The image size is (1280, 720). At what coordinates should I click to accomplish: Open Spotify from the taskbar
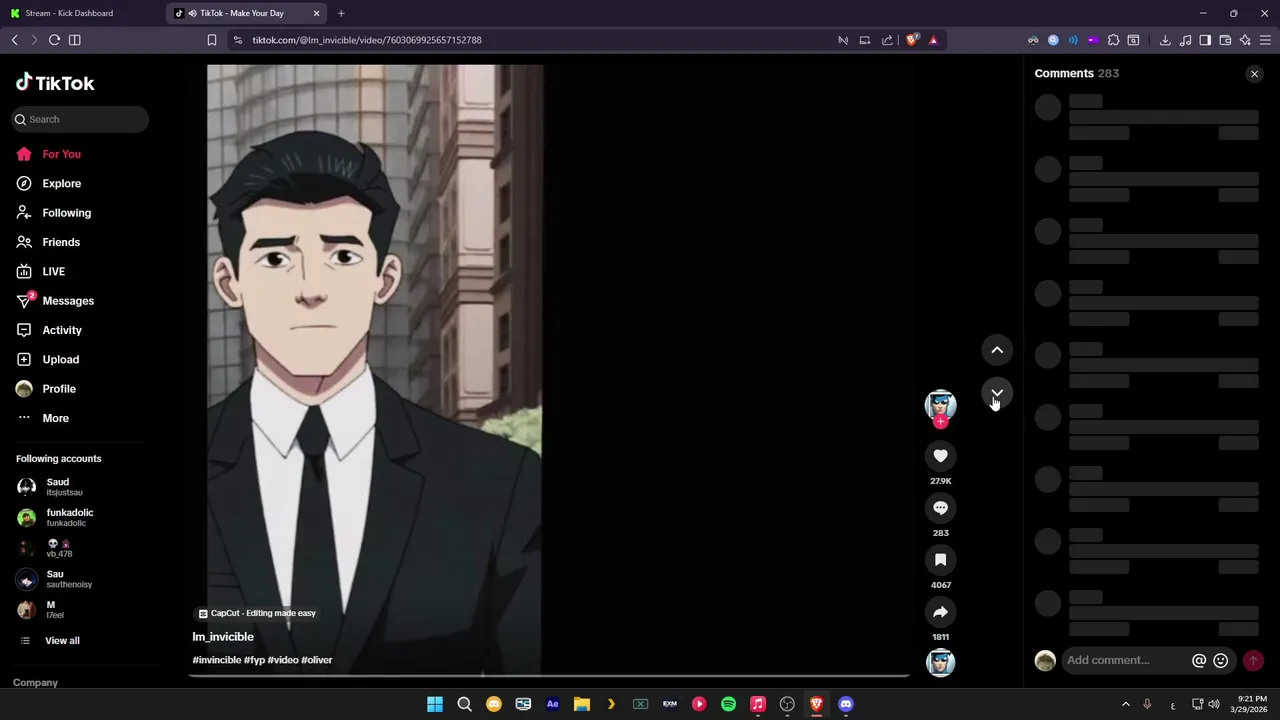(728, 704)
